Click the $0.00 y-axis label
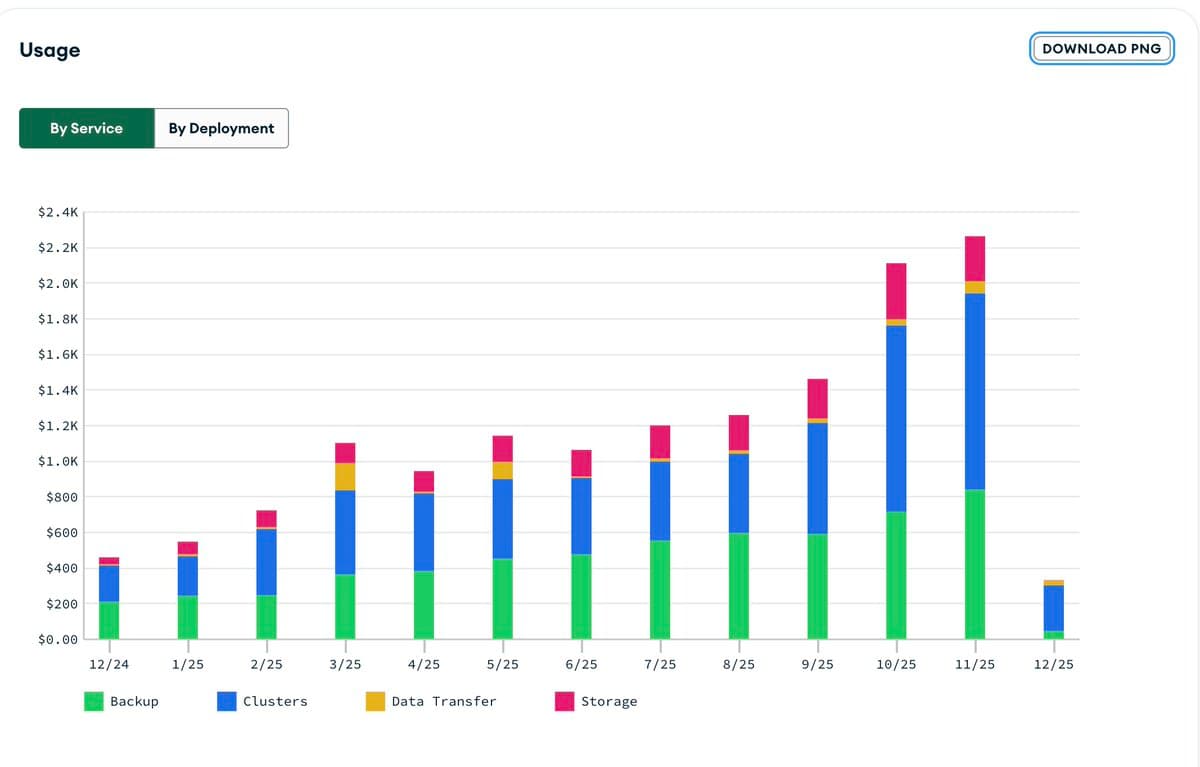This screenshot has width=1200, height=767. point(57,639)
